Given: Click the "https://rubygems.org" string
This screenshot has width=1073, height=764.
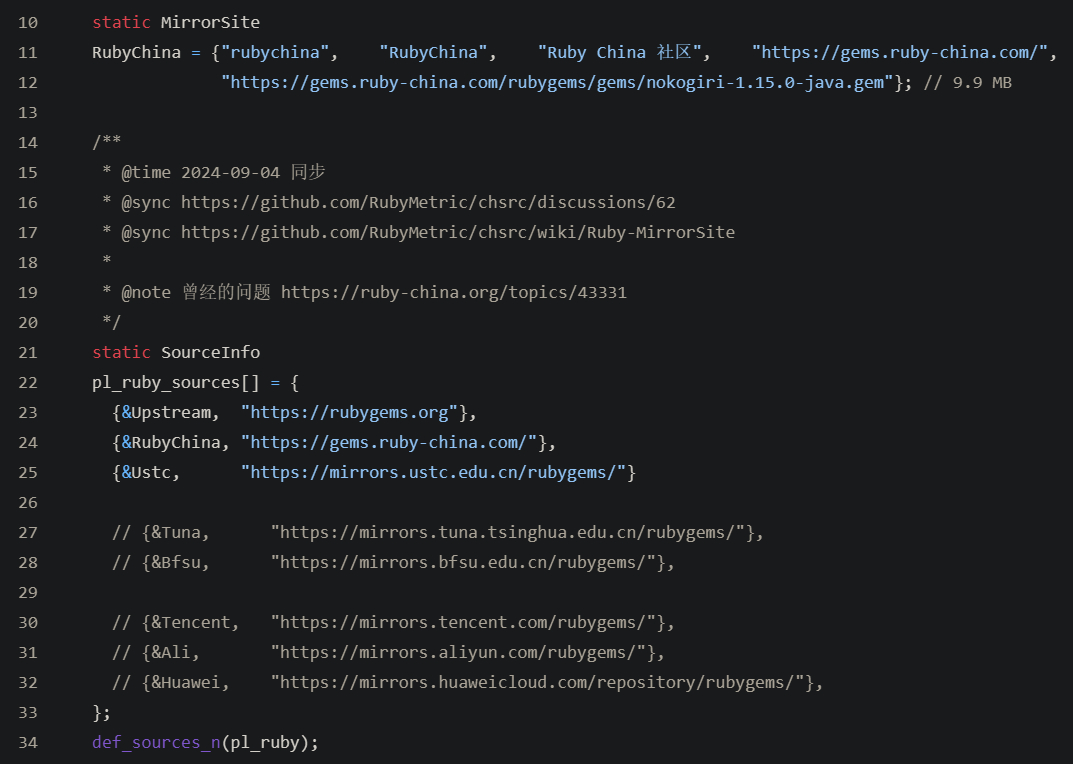Looking at the screenshot, I should point(349,413).
